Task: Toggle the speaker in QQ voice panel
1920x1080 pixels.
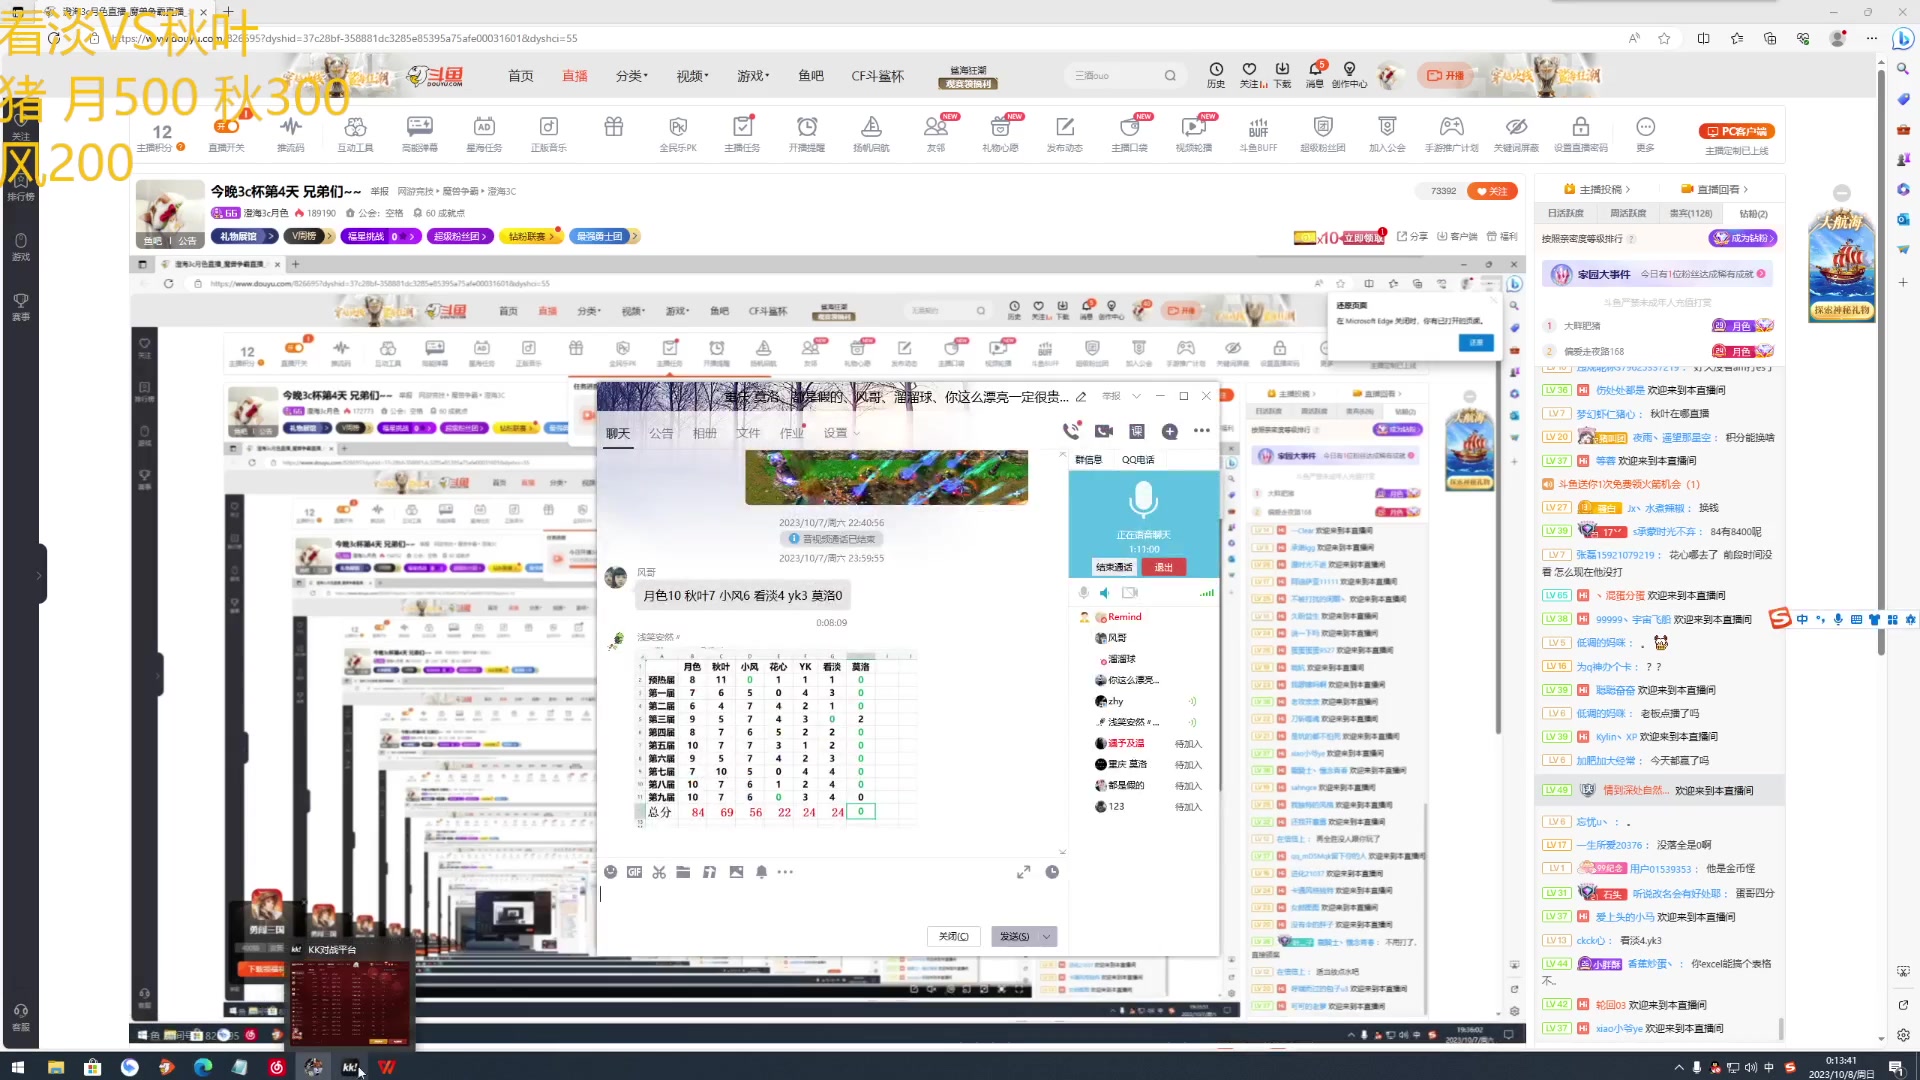Action: pos(1105,593)
